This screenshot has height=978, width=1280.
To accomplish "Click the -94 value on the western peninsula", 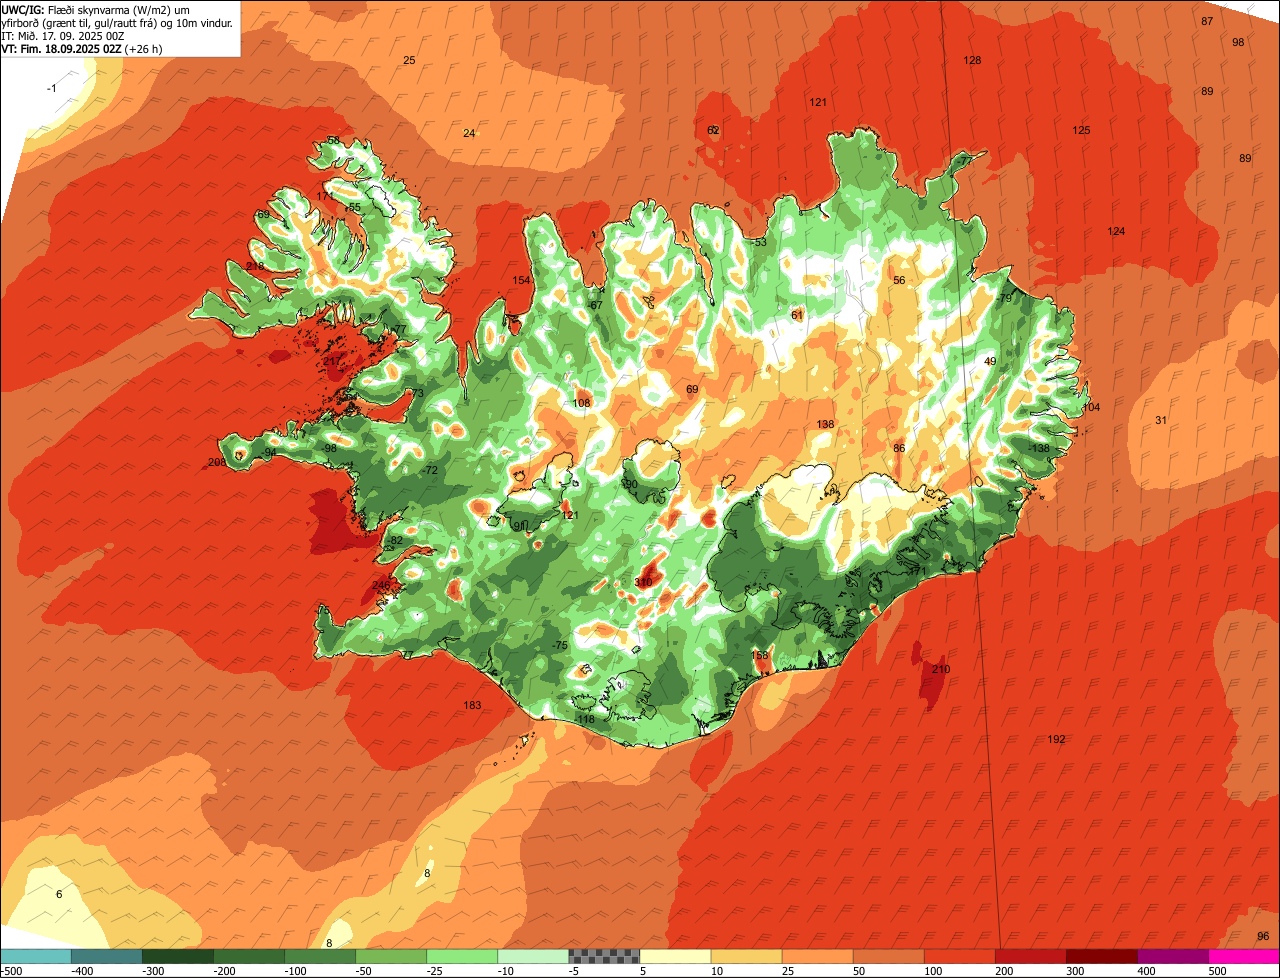I will click(x=268, y=452).
